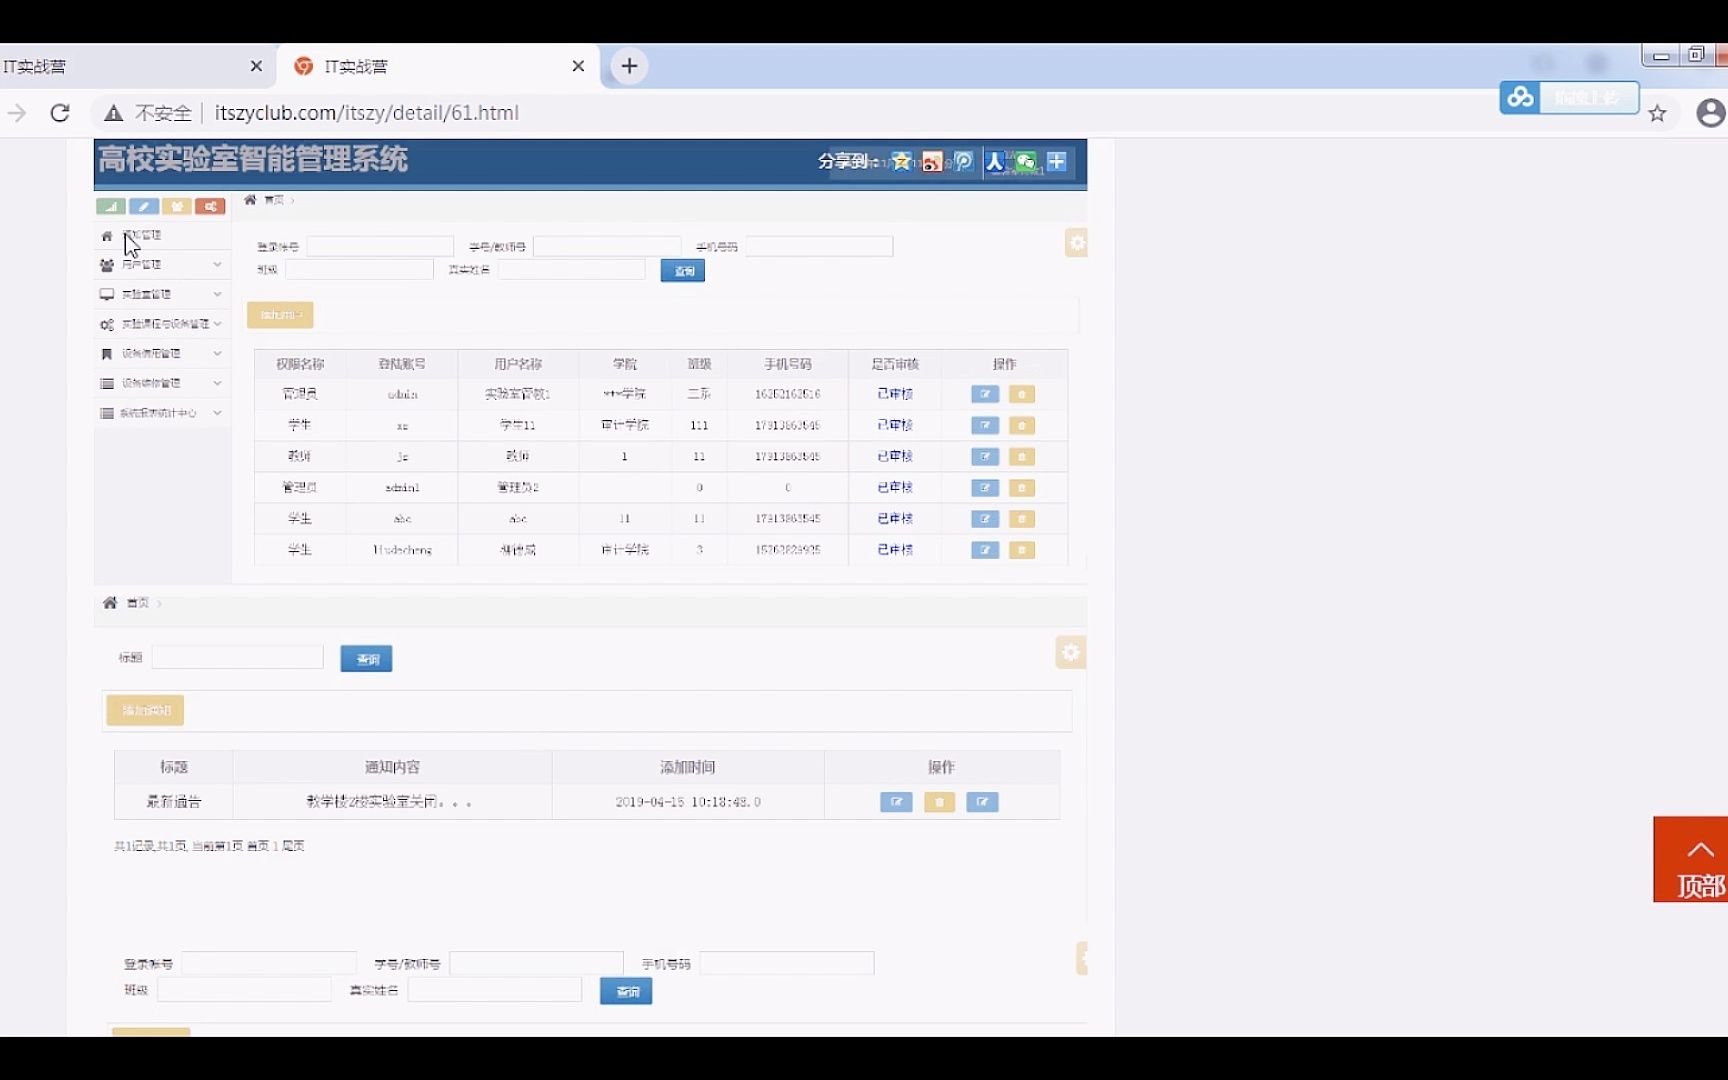Expand the 系统报表统计中心 sidebar arrow
Screen dimensions: 1728x1080
point(217,413)
